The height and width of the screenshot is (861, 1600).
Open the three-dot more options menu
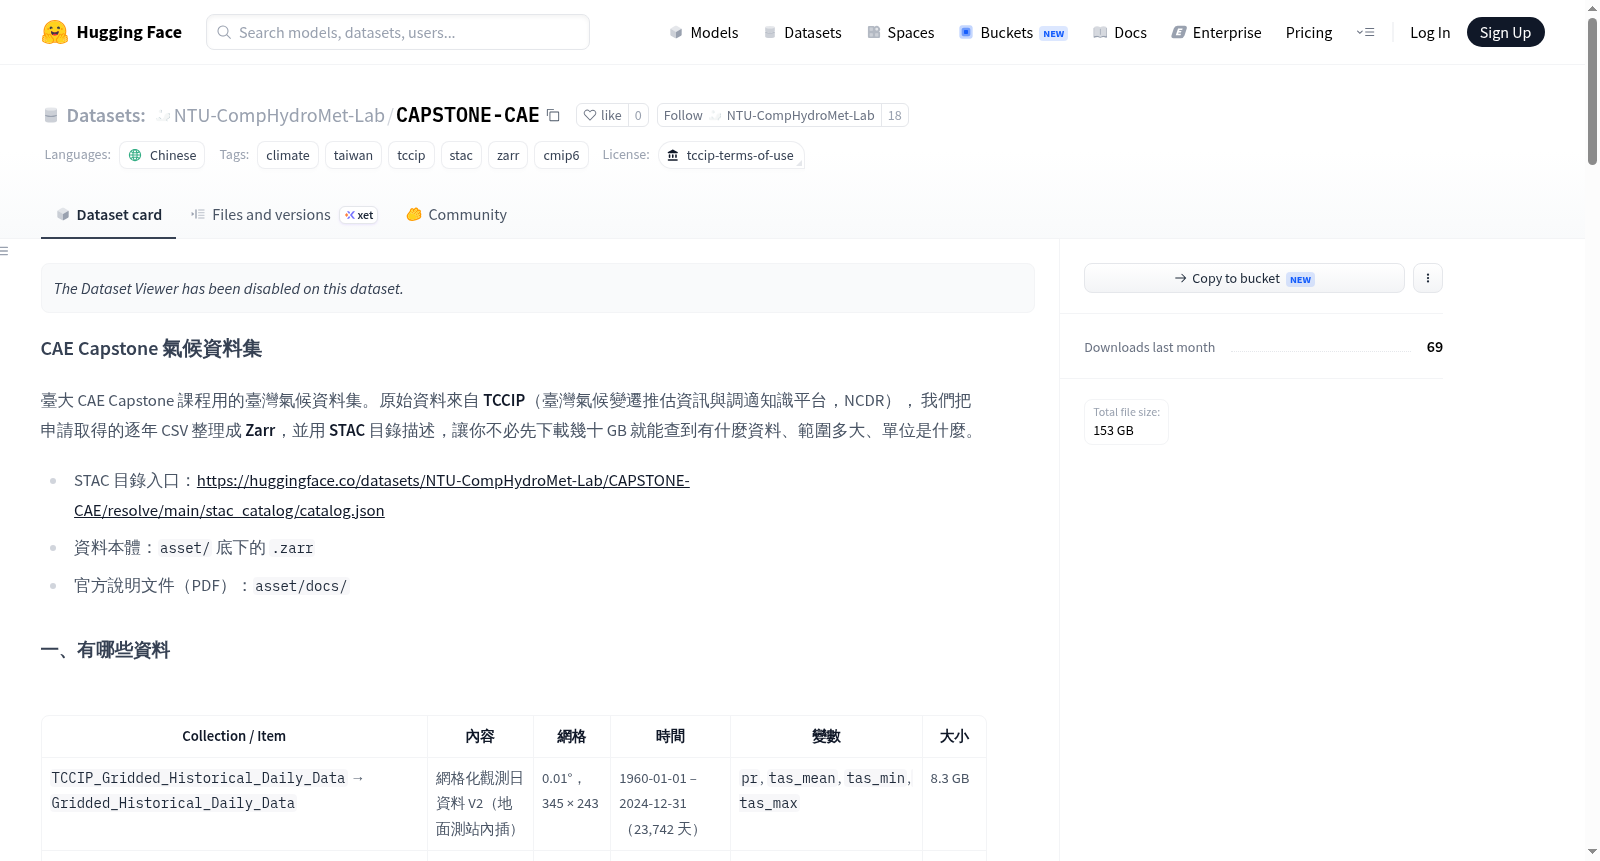click(x=1428, y=278)
